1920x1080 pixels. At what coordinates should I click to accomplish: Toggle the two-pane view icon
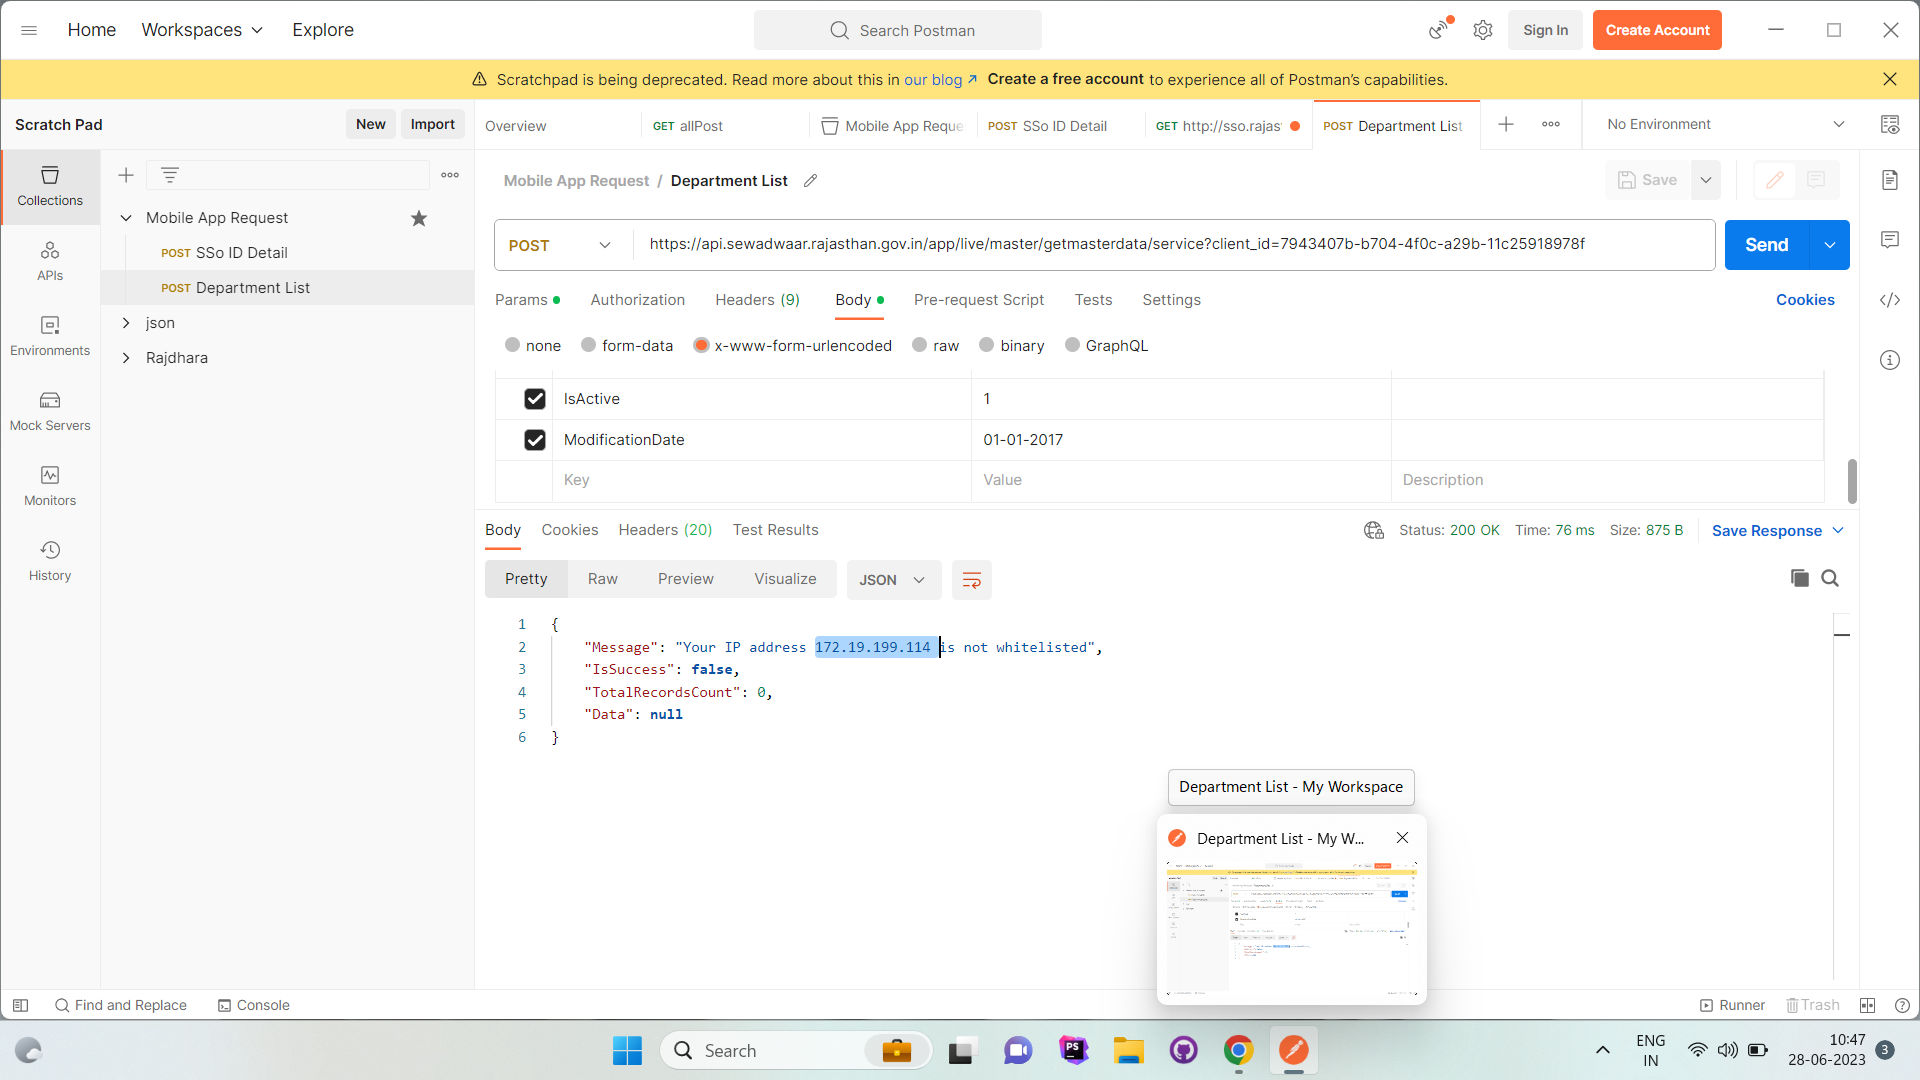pyautogui.click(x=1867, y=1005)
